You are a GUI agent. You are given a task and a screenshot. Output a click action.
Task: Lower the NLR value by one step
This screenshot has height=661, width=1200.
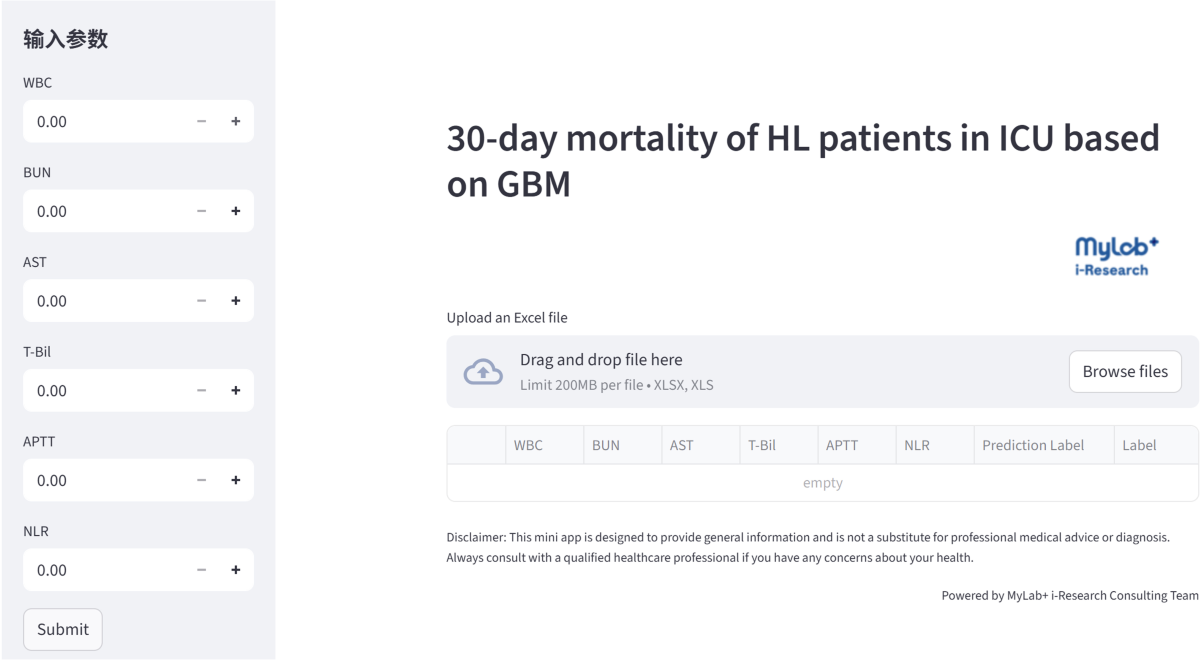click(202, 570)
